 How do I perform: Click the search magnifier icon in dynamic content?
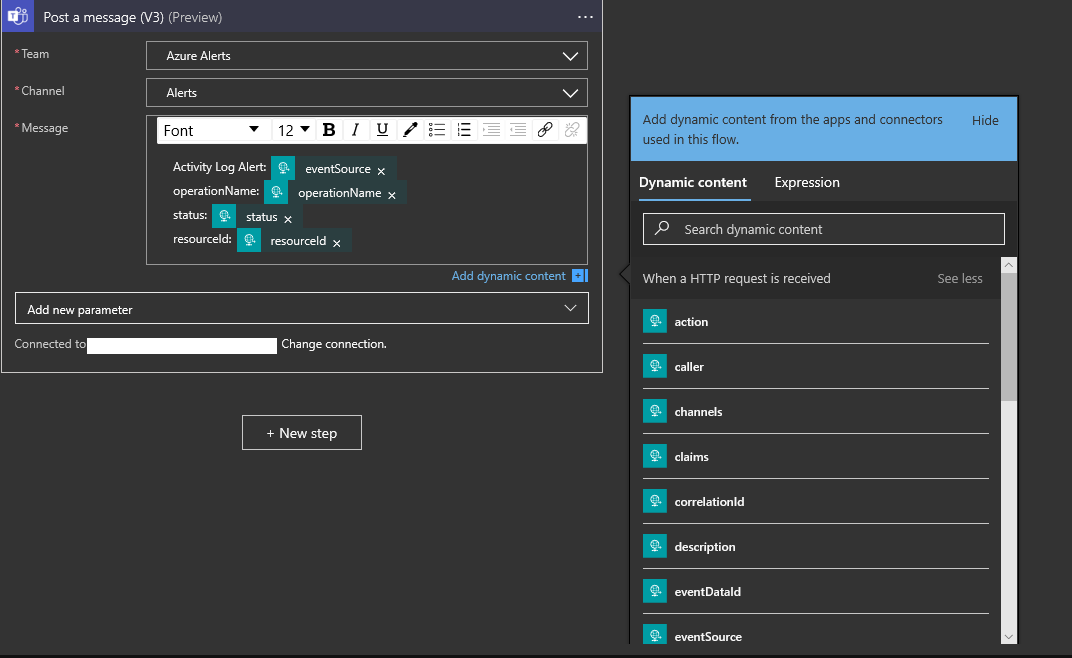(662, 228)
